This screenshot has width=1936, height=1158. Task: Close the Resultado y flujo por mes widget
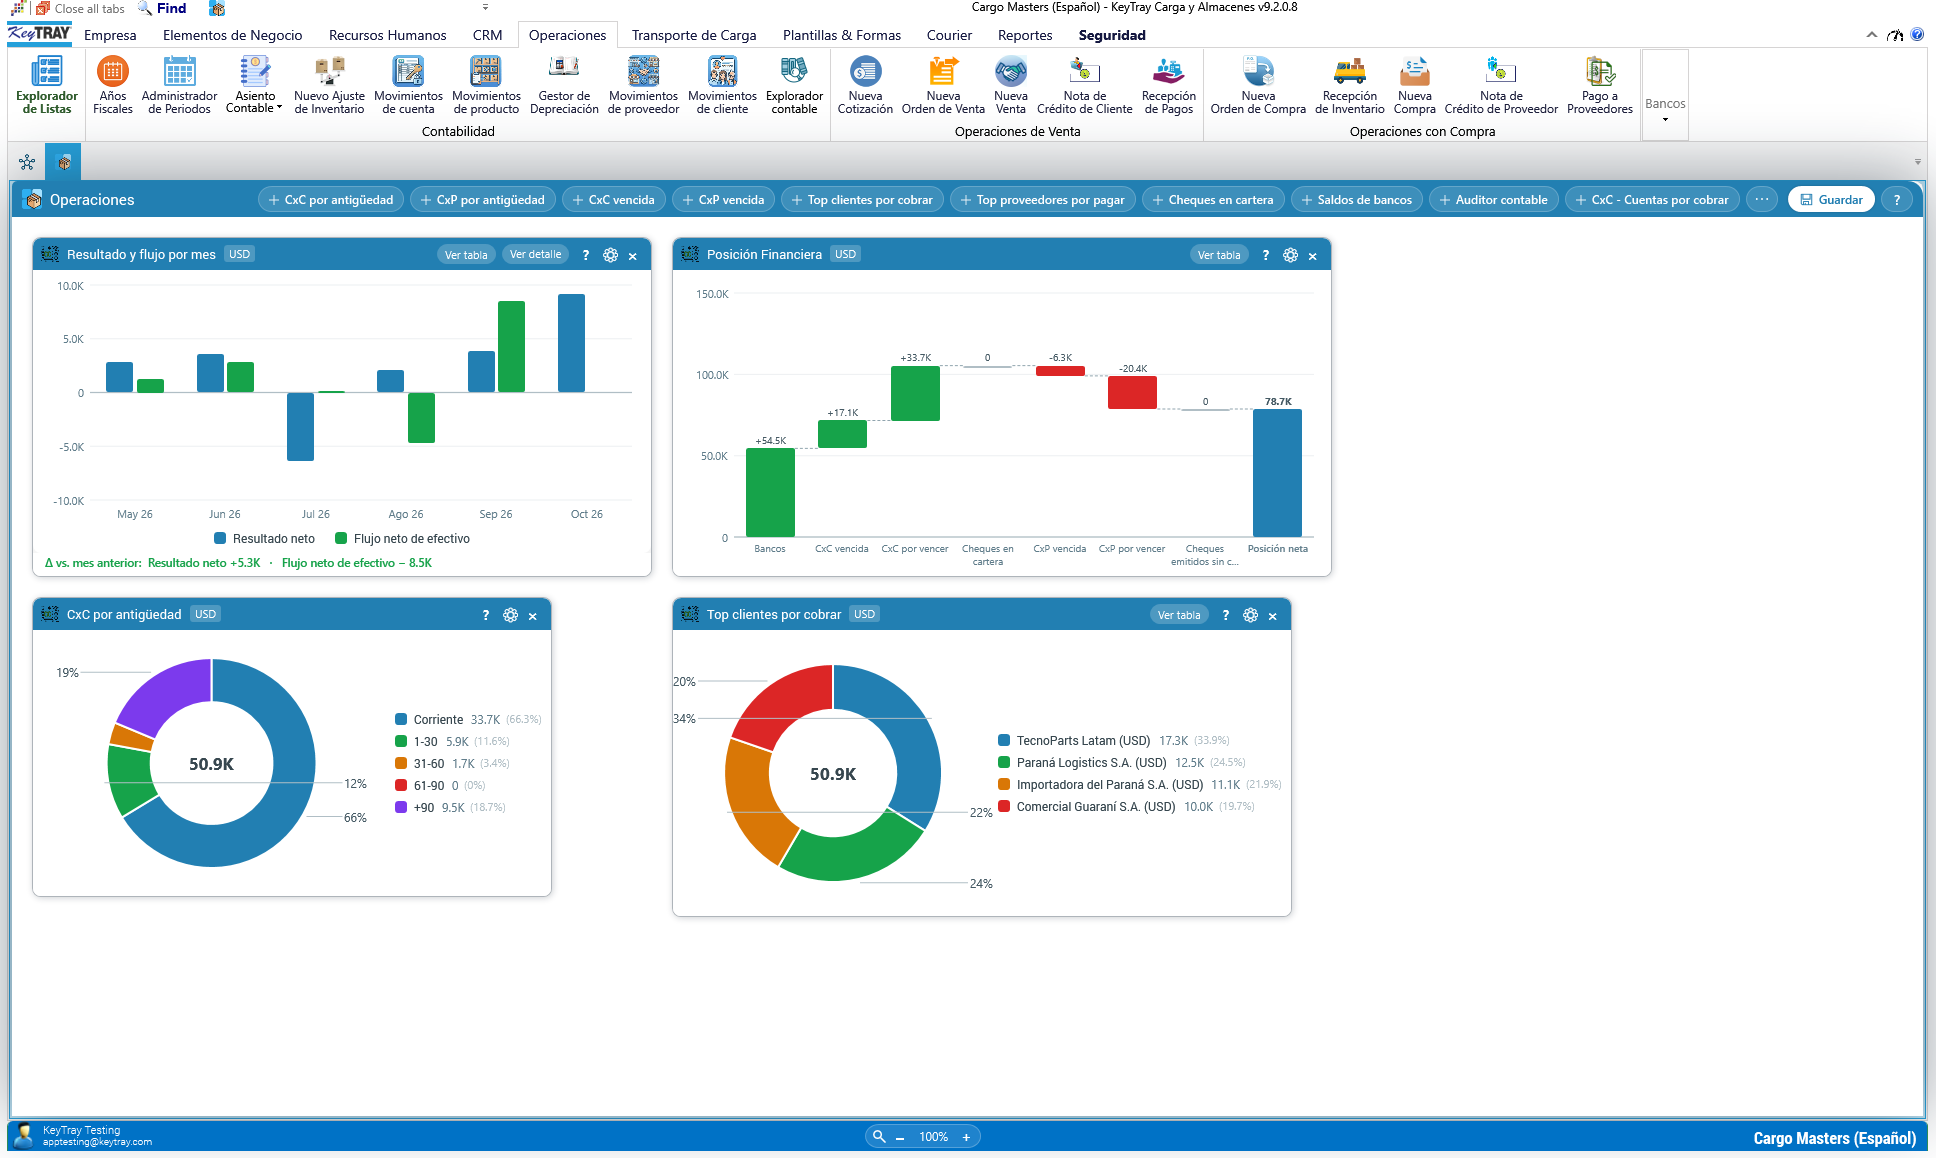pyautogui.click(x=633, y=256)
